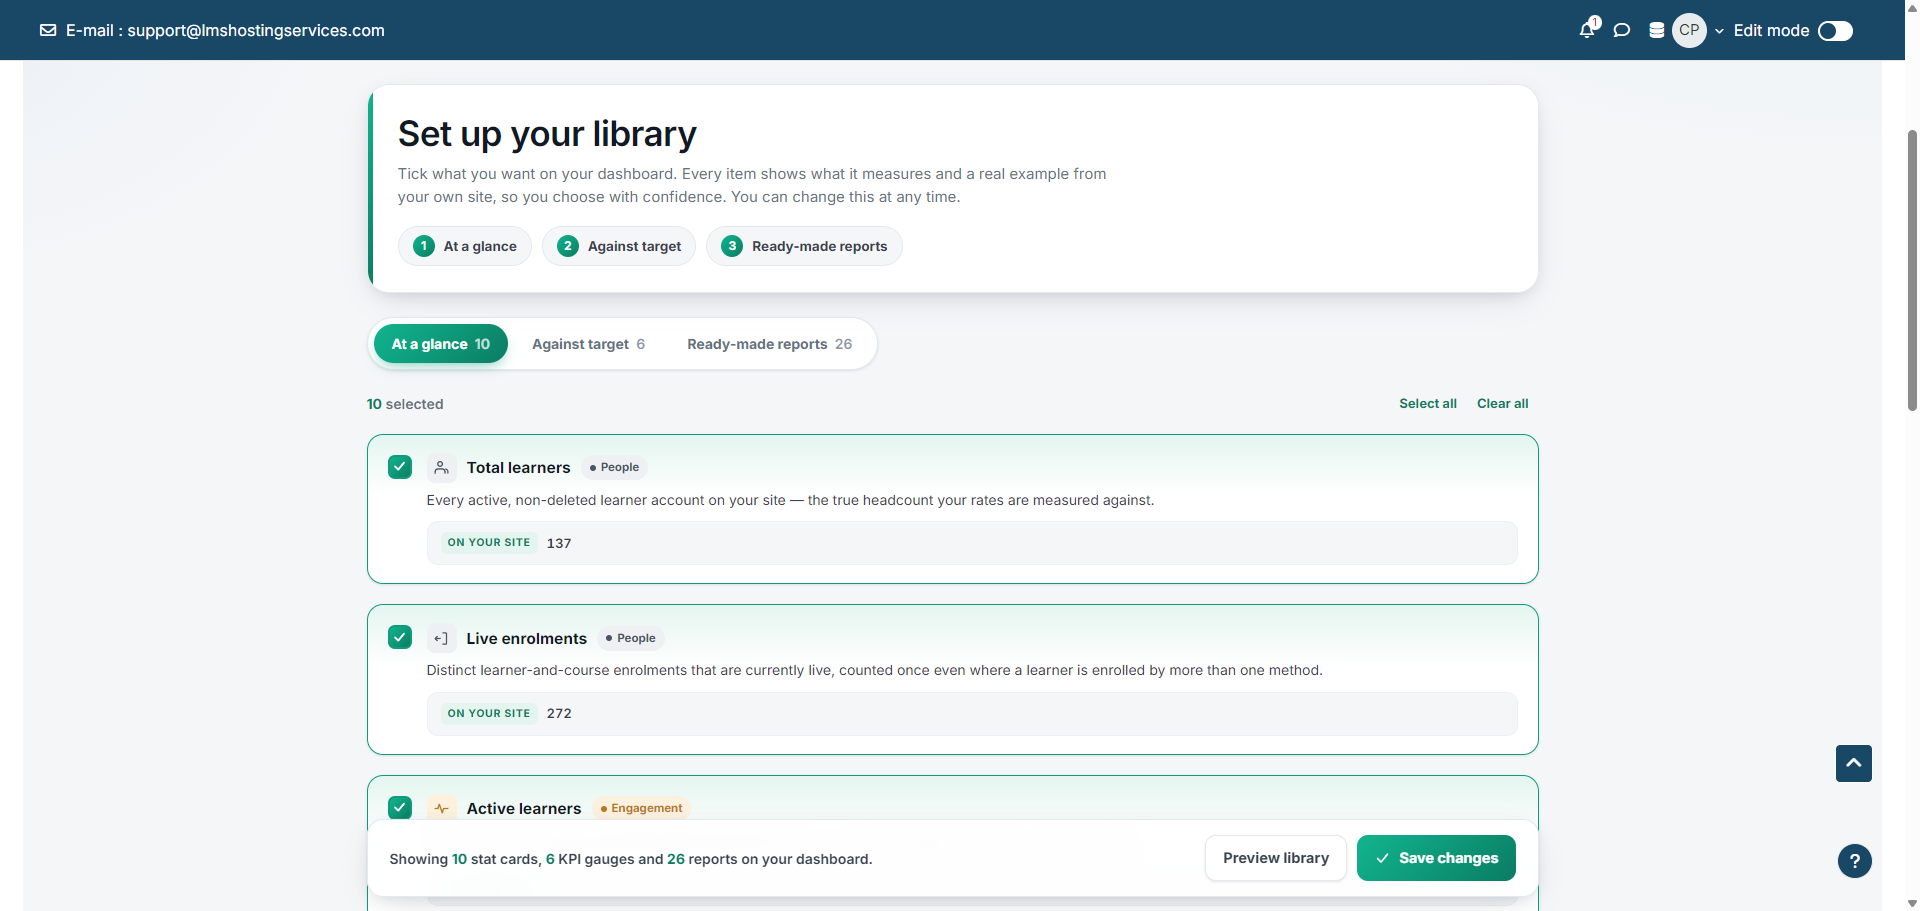Click the Live enrolments card title
This screenshot has width=1920, height=911.
526,639
